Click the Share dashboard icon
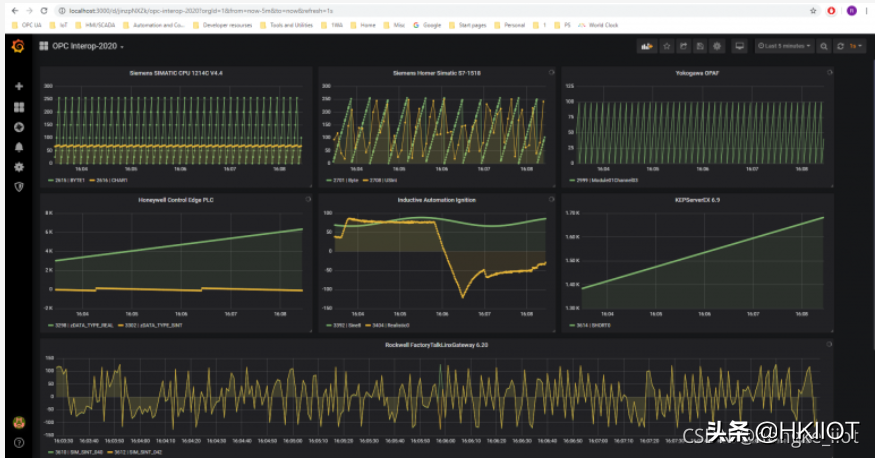Image resolution: width=875 pixels, height=458 pixels. click(x=684, y=46)
